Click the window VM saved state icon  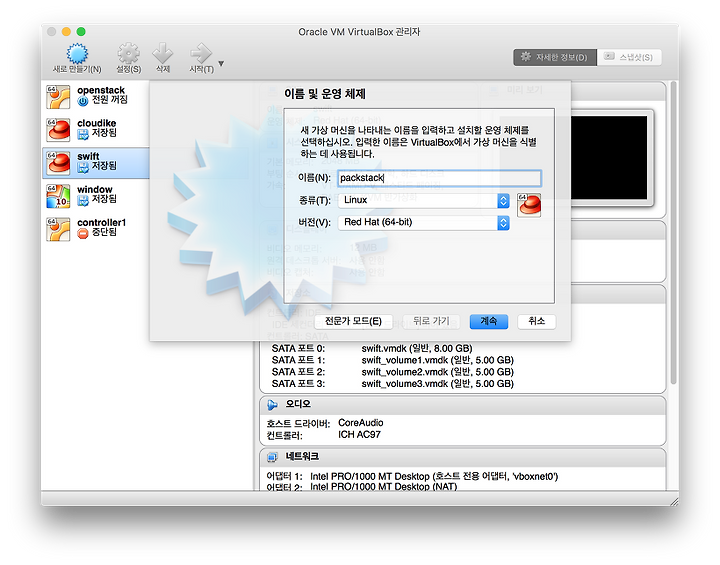pos(83,200)
